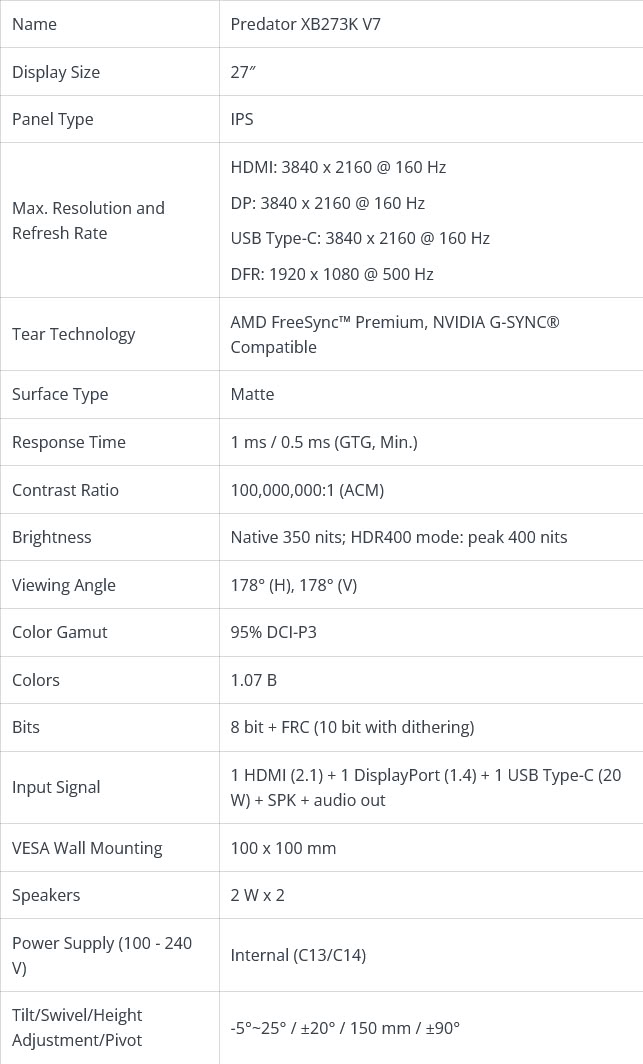Select the Brightness value text
643x1064 pixels.
coord(399,537)
